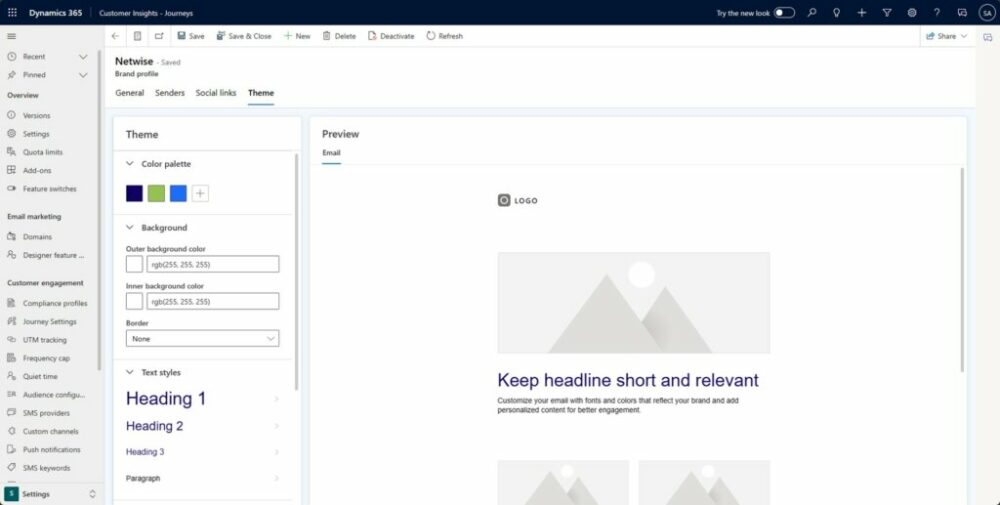Open the help question mark icon
Viewport: 1000px width, 505px height.
tap(936, 13)
